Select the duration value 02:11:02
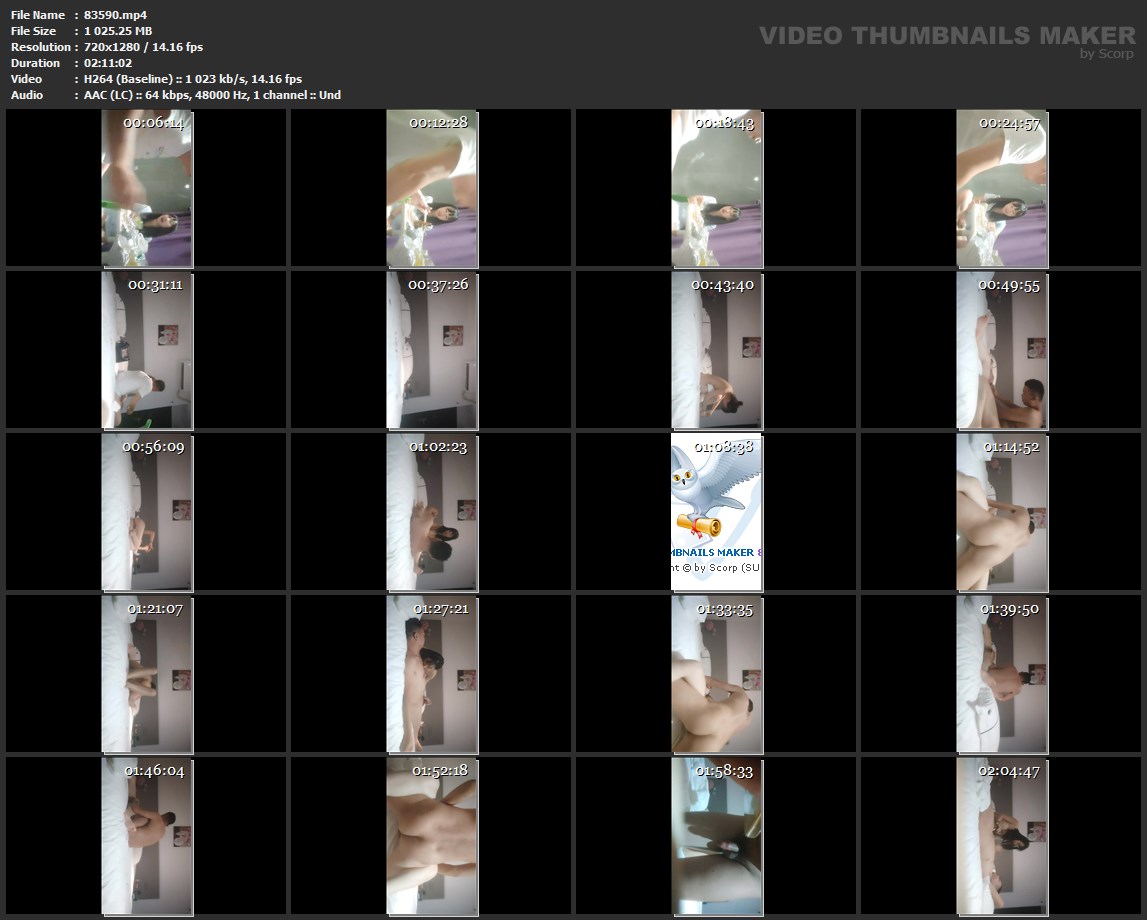Viewport: 1147px width, 920px height. click(108, 63)
